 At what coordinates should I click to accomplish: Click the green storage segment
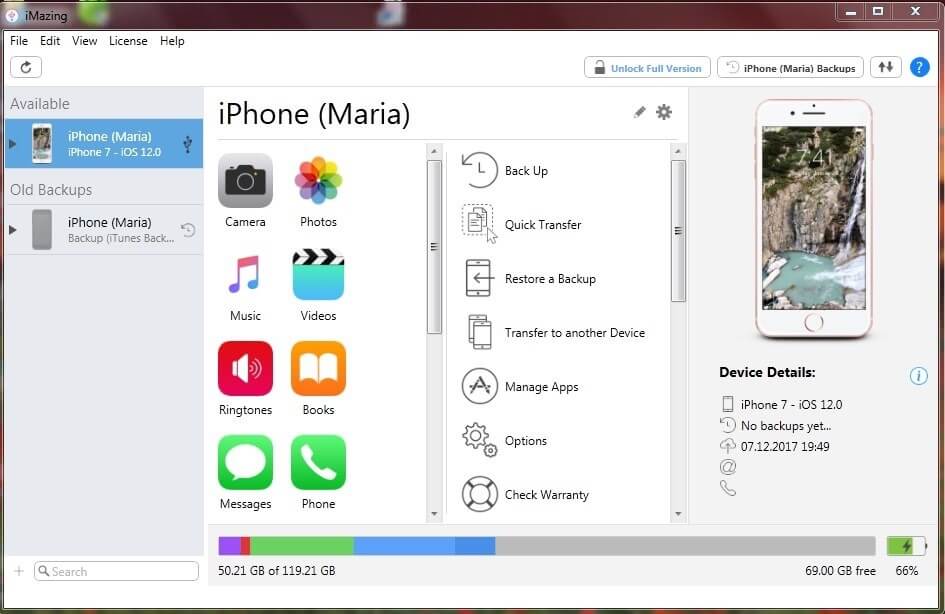(302, 546)
